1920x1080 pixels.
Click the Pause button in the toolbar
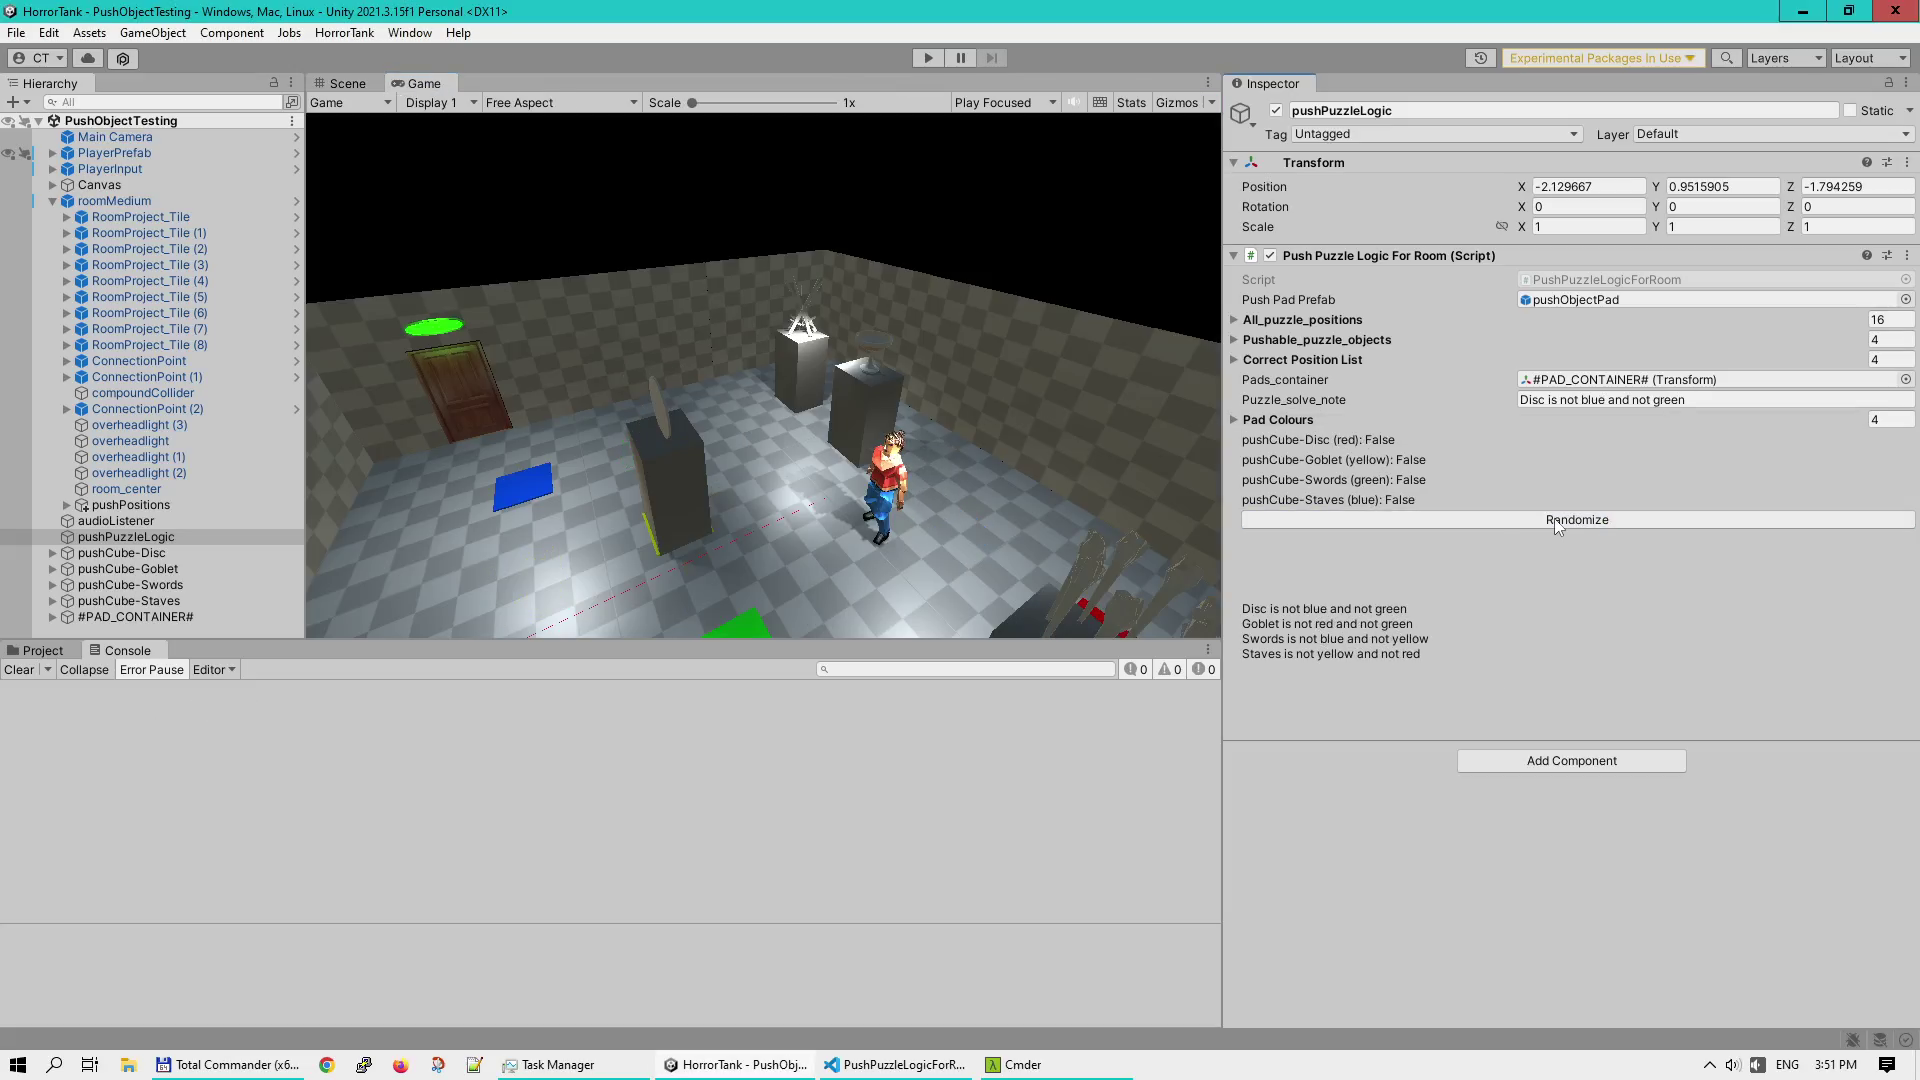960,58
